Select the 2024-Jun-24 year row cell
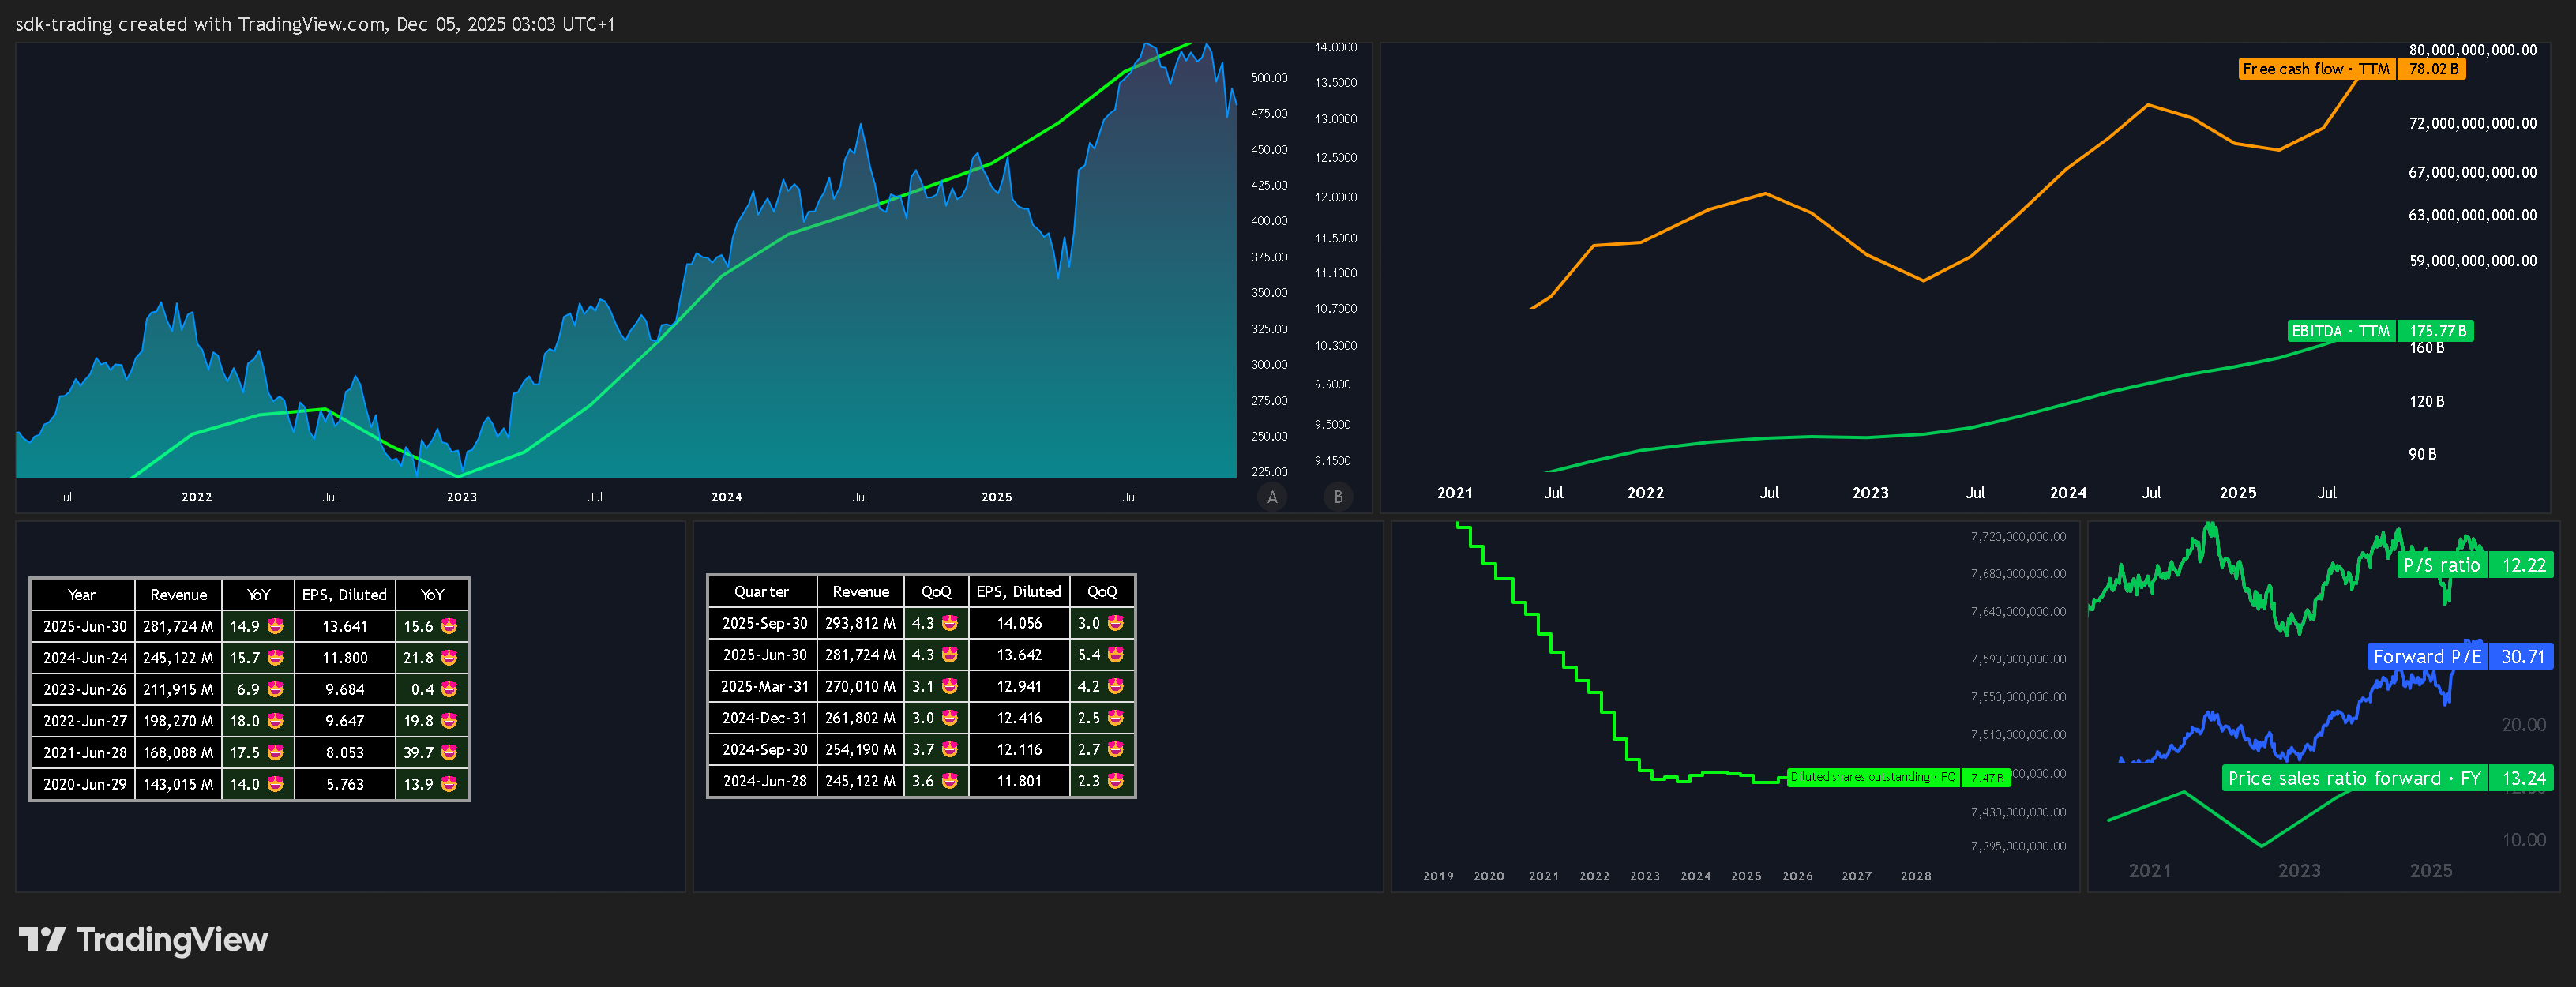2576x987 pixels. click(x=84, y=658)
